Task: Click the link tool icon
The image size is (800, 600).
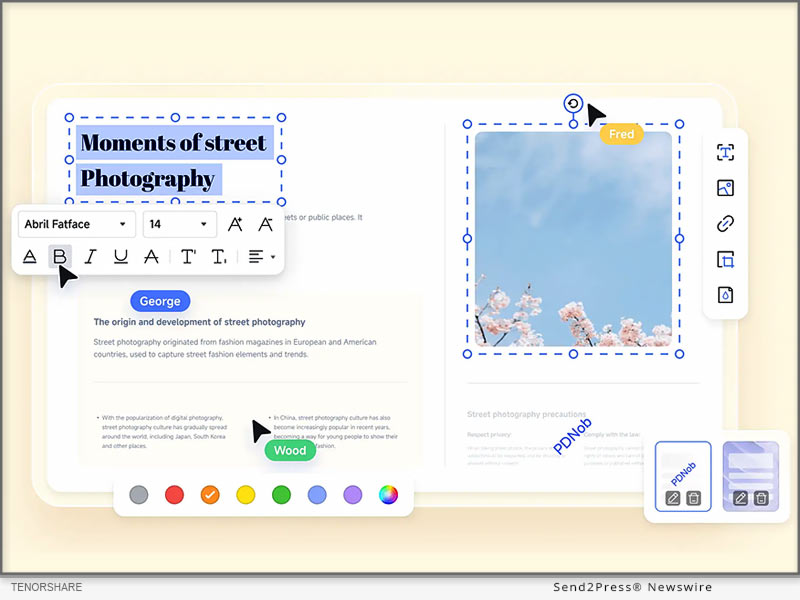Action: click(726, 224)
